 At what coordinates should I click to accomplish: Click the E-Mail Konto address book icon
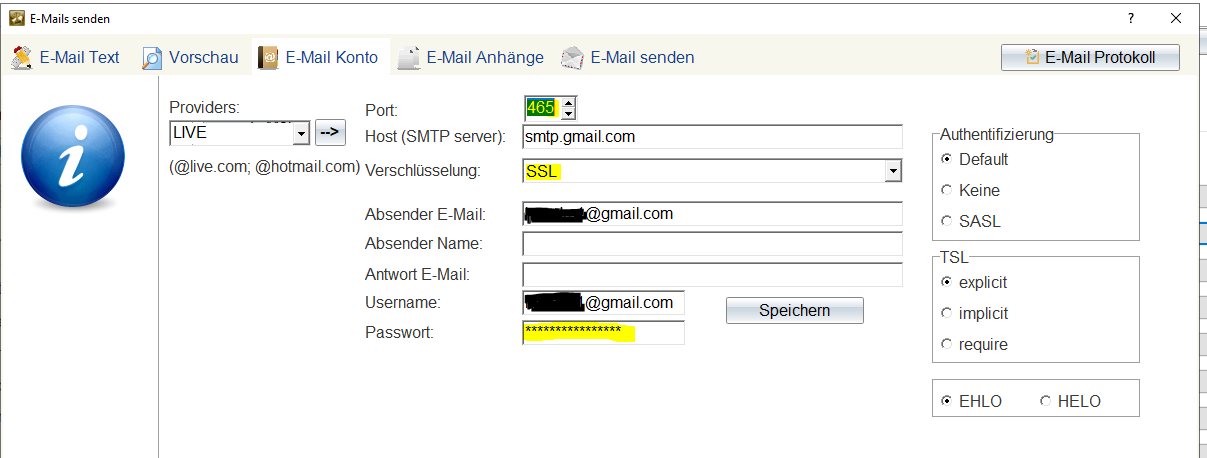(268, 58)
